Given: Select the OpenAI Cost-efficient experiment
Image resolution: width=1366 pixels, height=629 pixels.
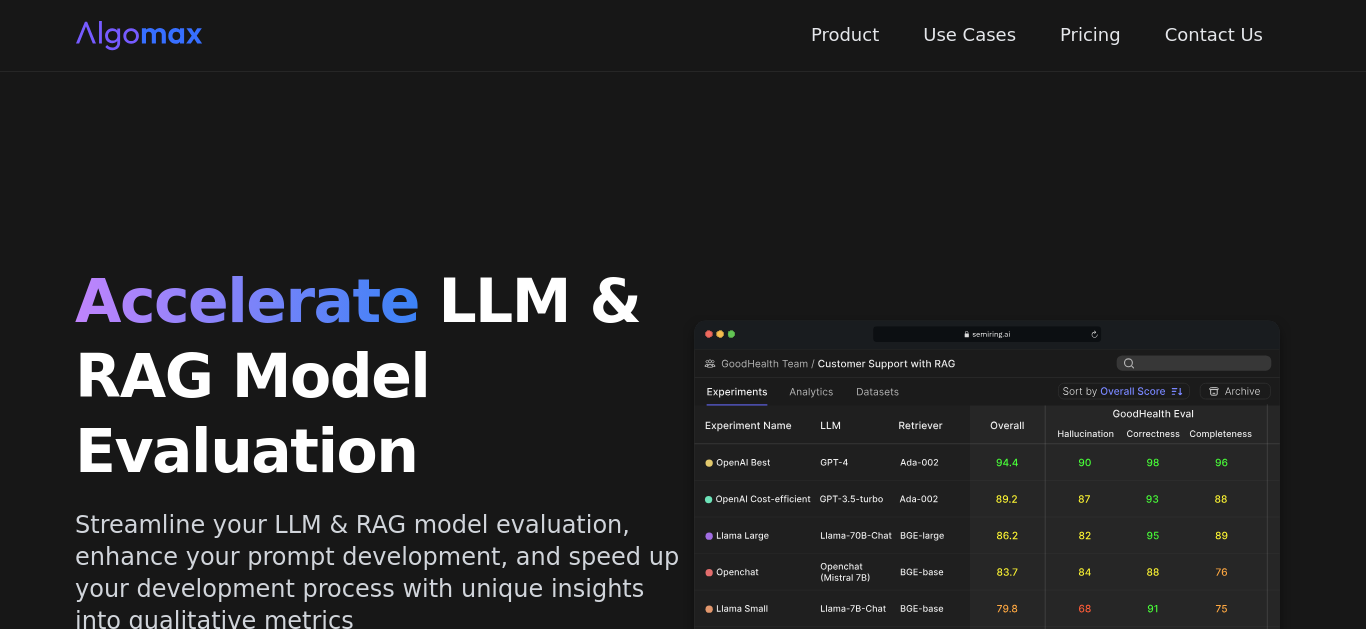Looking at the screenshot, I should point(763,499).
